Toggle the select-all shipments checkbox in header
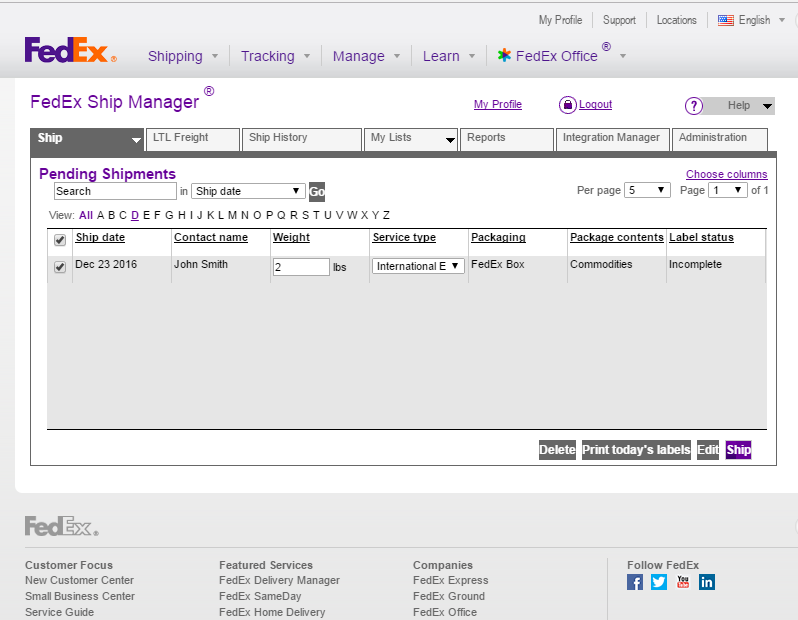This screenshot has height=620, width=798. pos(60,240)
